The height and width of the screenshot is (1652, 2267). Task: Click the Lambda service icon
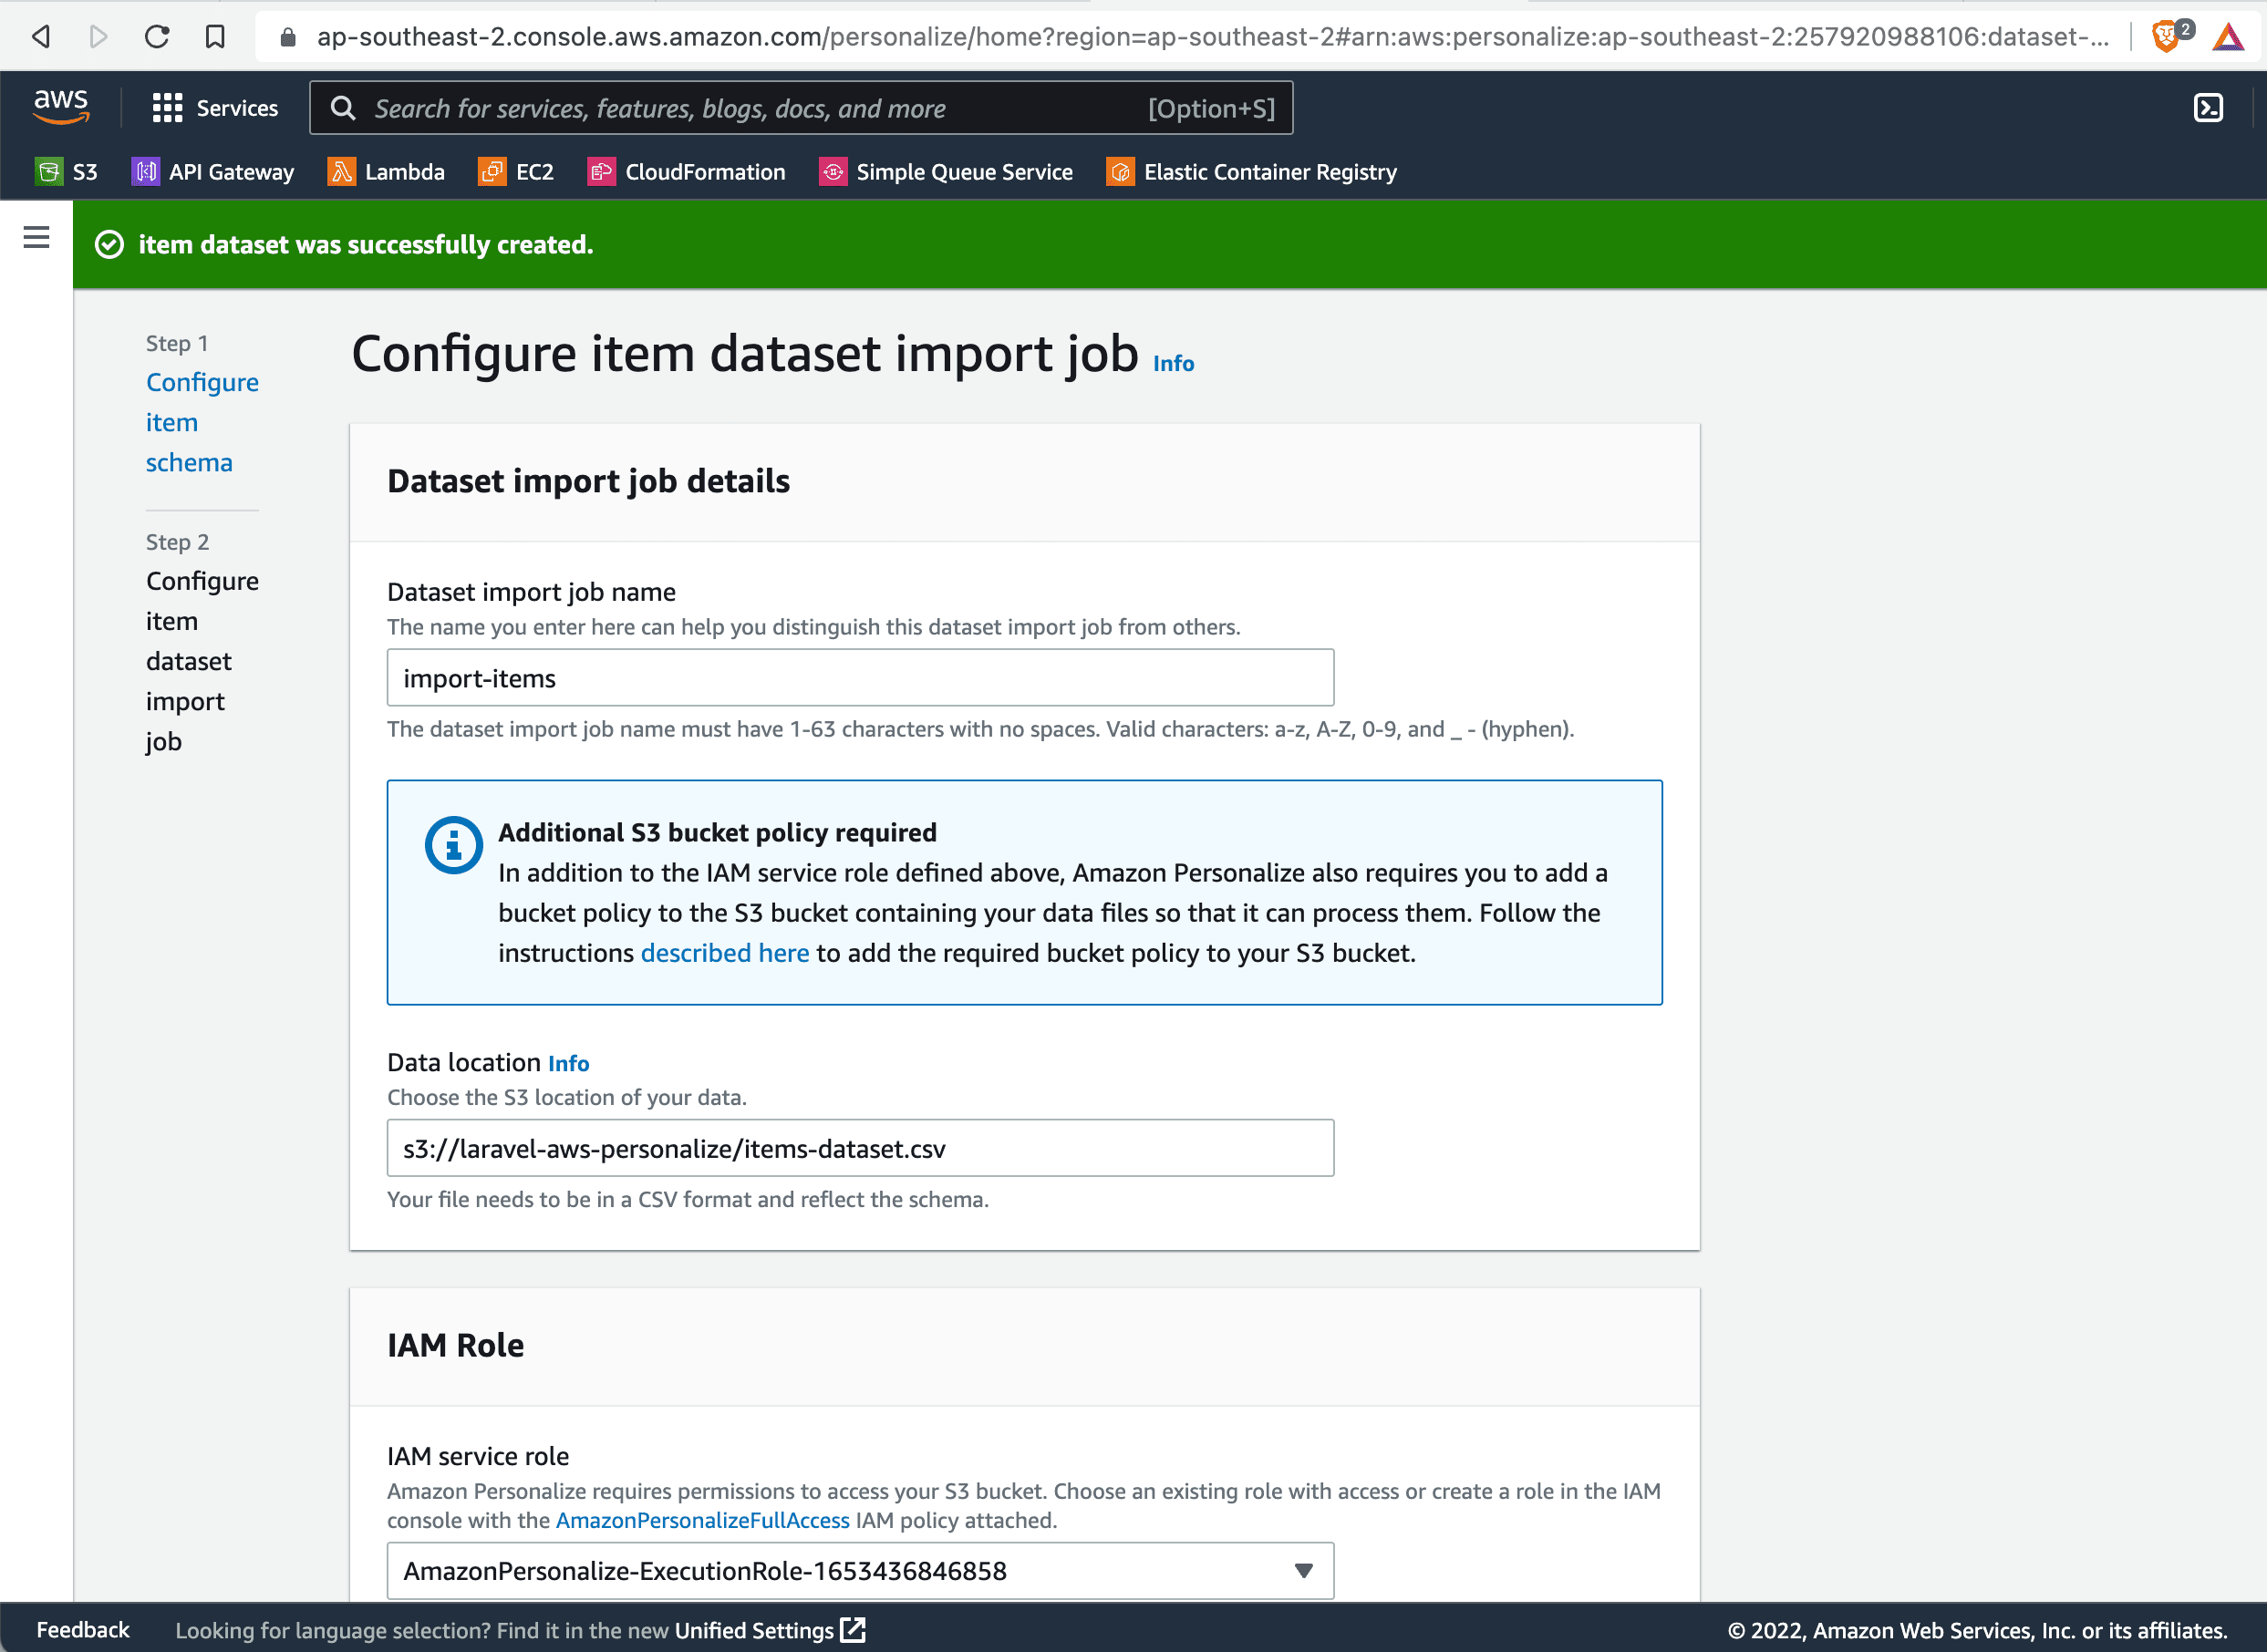point(340,170)
